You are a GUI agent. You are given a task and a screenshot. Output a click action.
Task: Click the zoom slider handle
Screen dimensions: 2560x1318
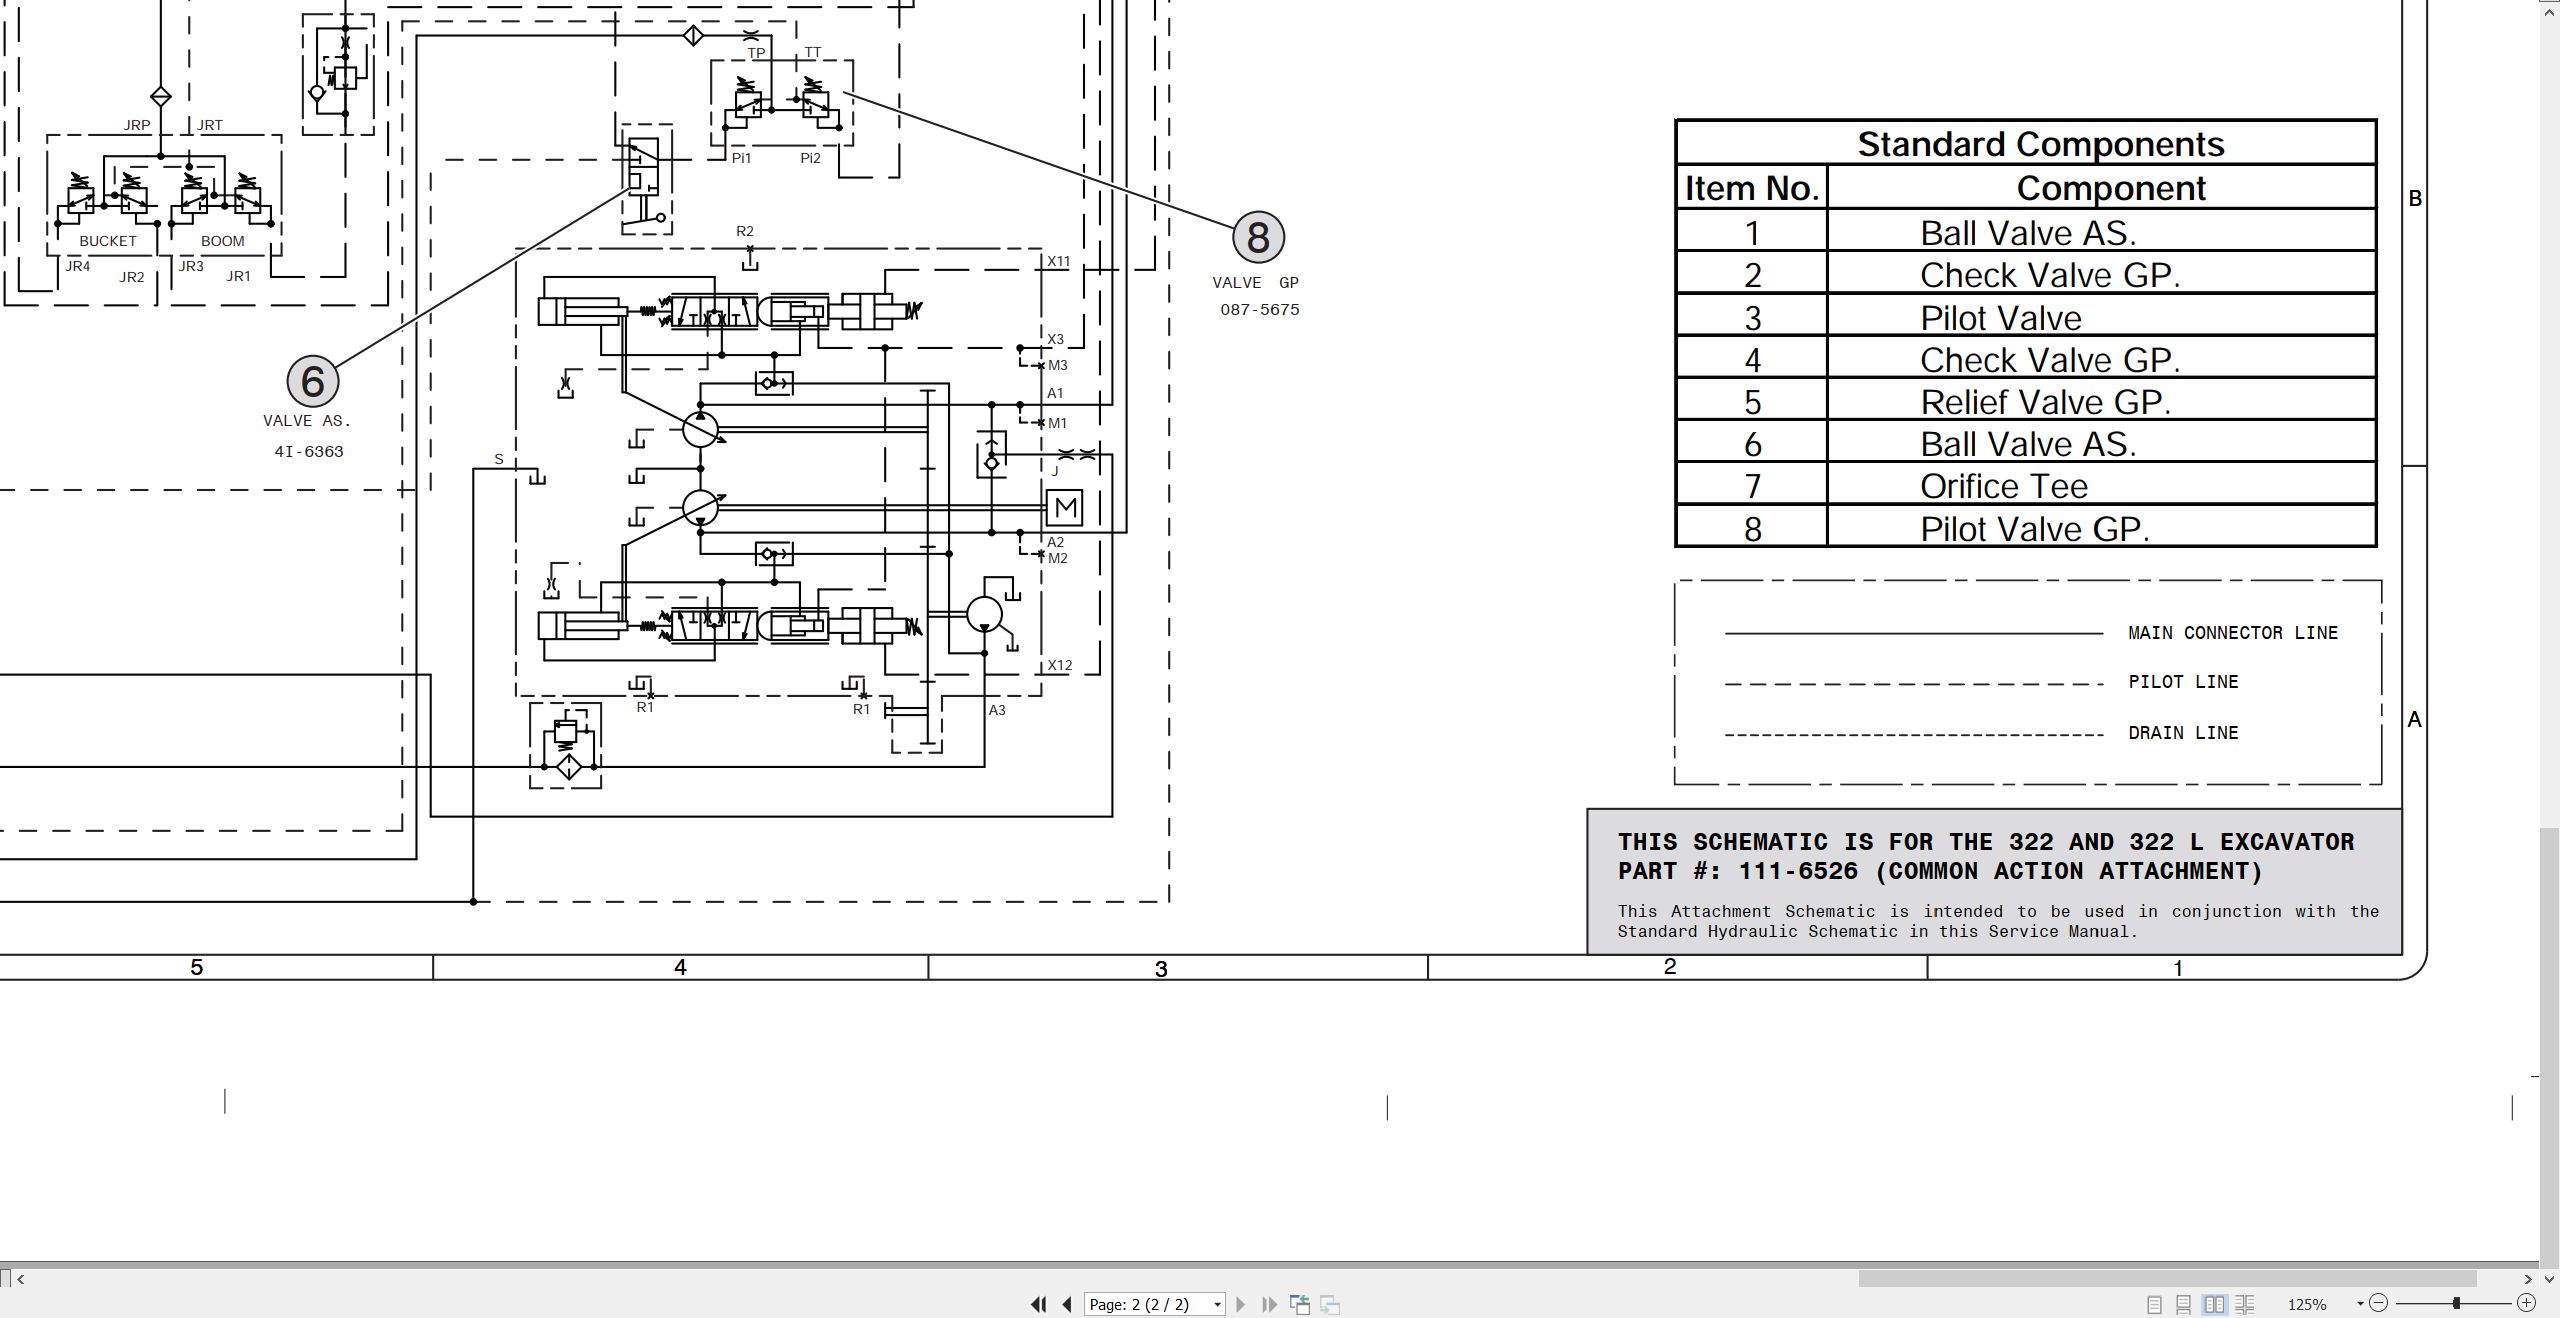click(2456, 1303)
